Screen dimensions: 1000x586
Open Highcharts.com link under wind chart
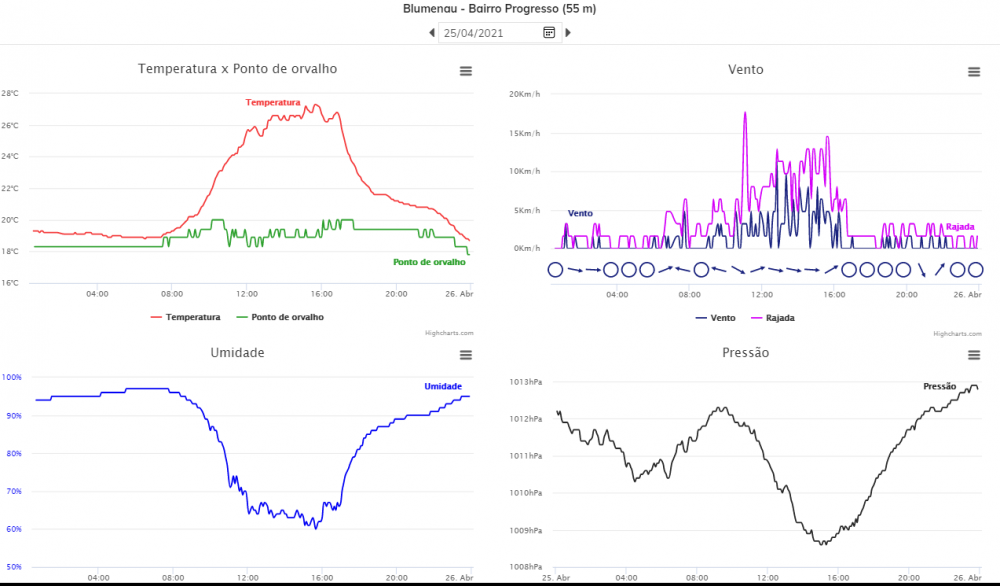(x=957, y=333)
